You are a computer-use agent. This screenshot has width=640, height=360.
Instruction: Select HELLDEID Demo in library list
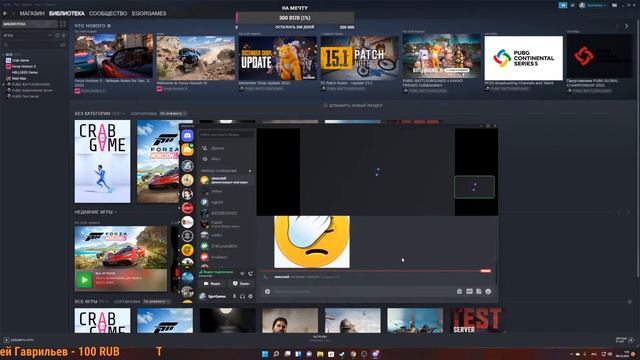coord(24,72)
